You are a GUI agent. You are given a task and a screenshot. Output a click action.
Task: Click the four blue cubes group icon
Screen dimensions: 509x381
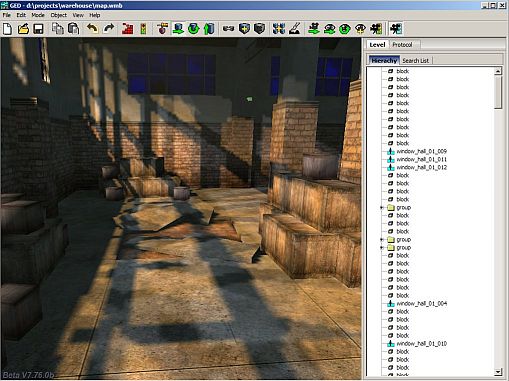coord(279,29)
